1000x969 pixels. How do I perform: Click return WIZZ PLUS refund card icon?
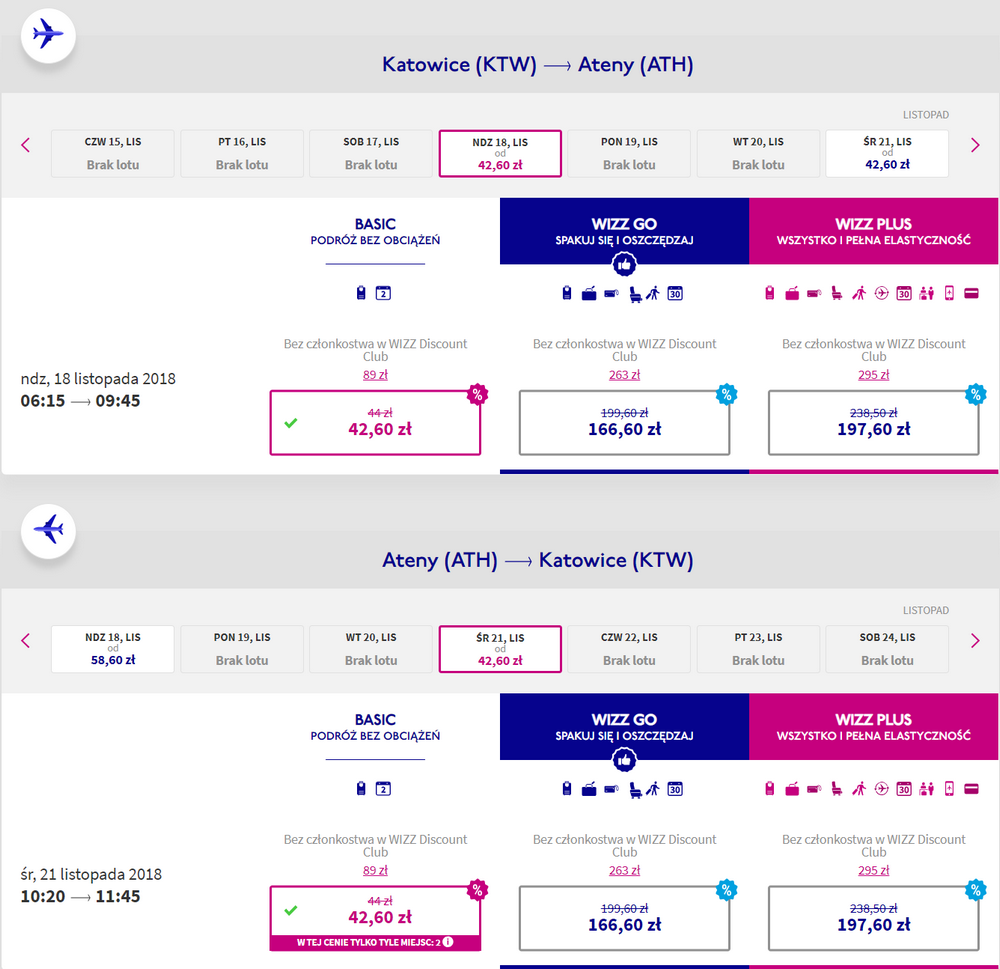pos(971,789)
